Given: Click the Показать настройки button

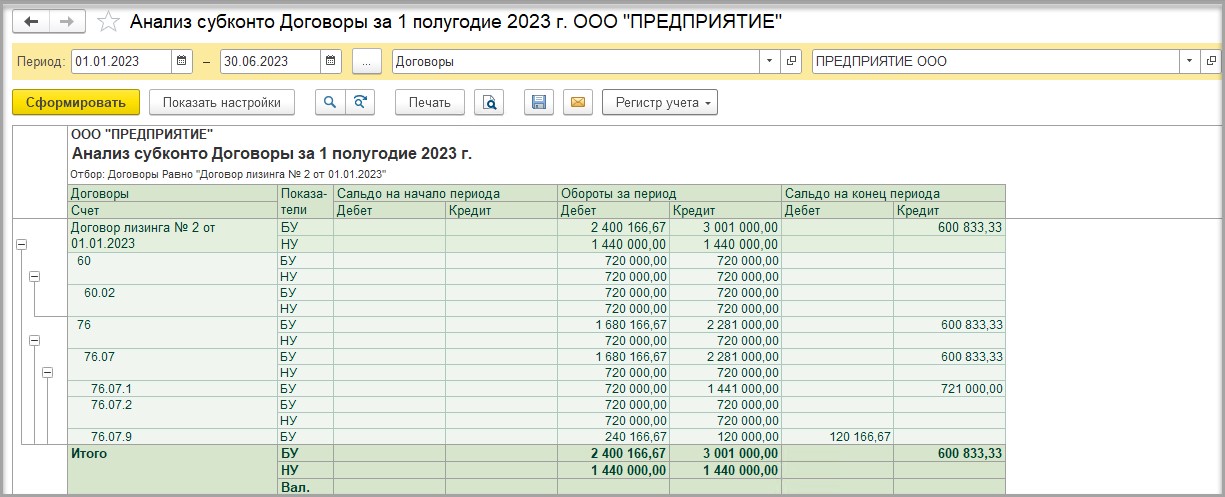Looking at the screenshot, I should [x=222, y=102].
